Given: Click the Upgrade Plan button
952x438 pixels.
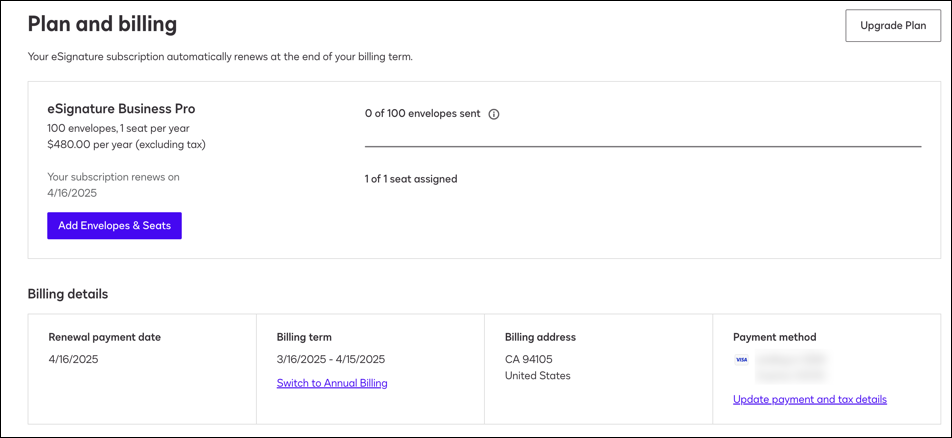Looking at the screenshot, I should tap(893, 26).
